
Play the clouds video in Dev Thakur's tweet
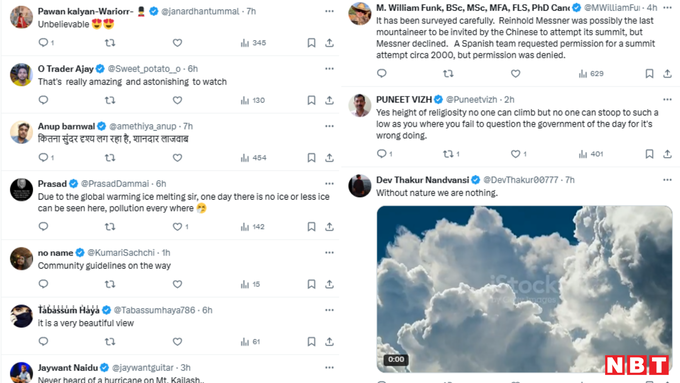coord(524,289)
